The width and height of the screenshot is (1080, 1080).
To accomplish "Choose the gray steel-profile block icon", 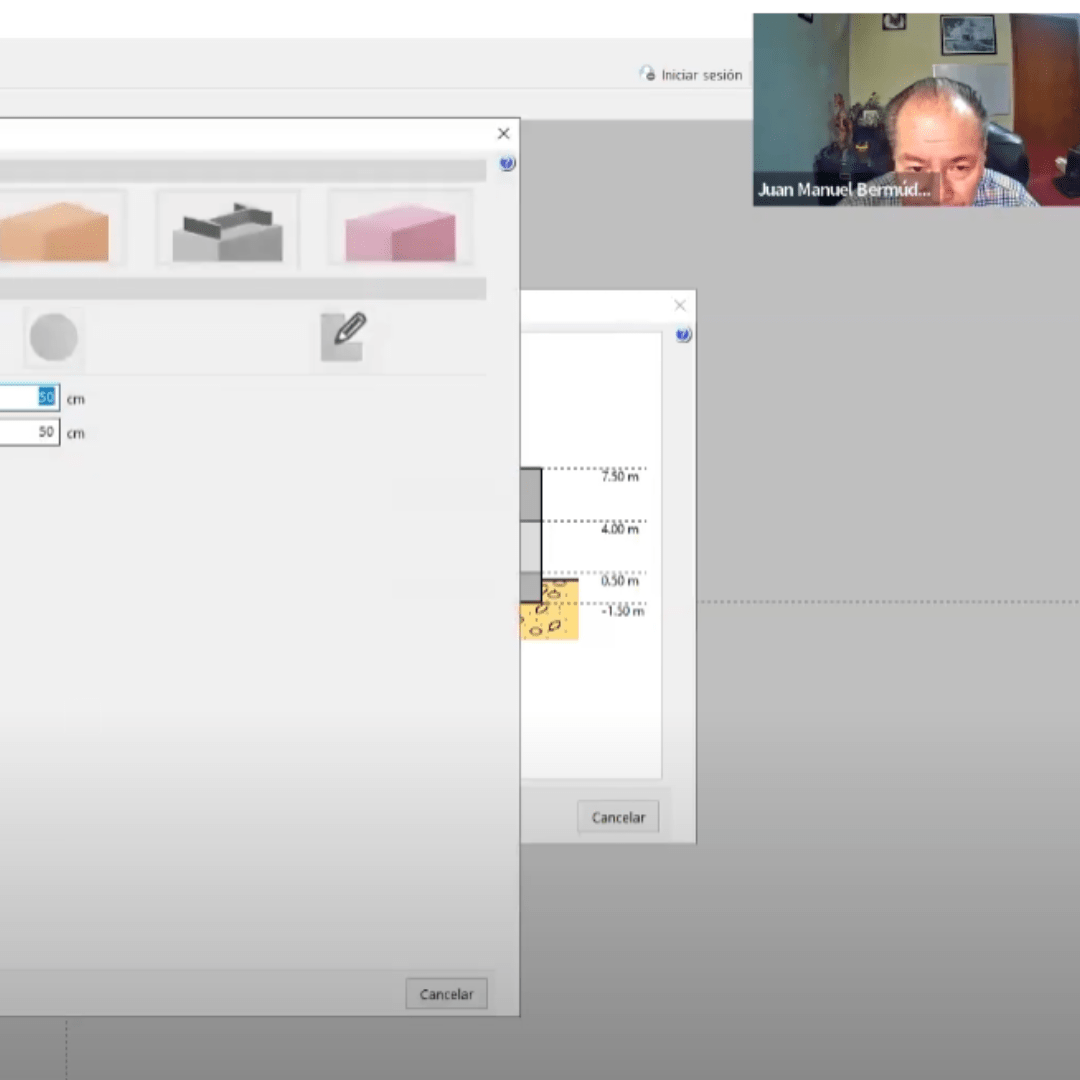I will (x=228, y=229).
